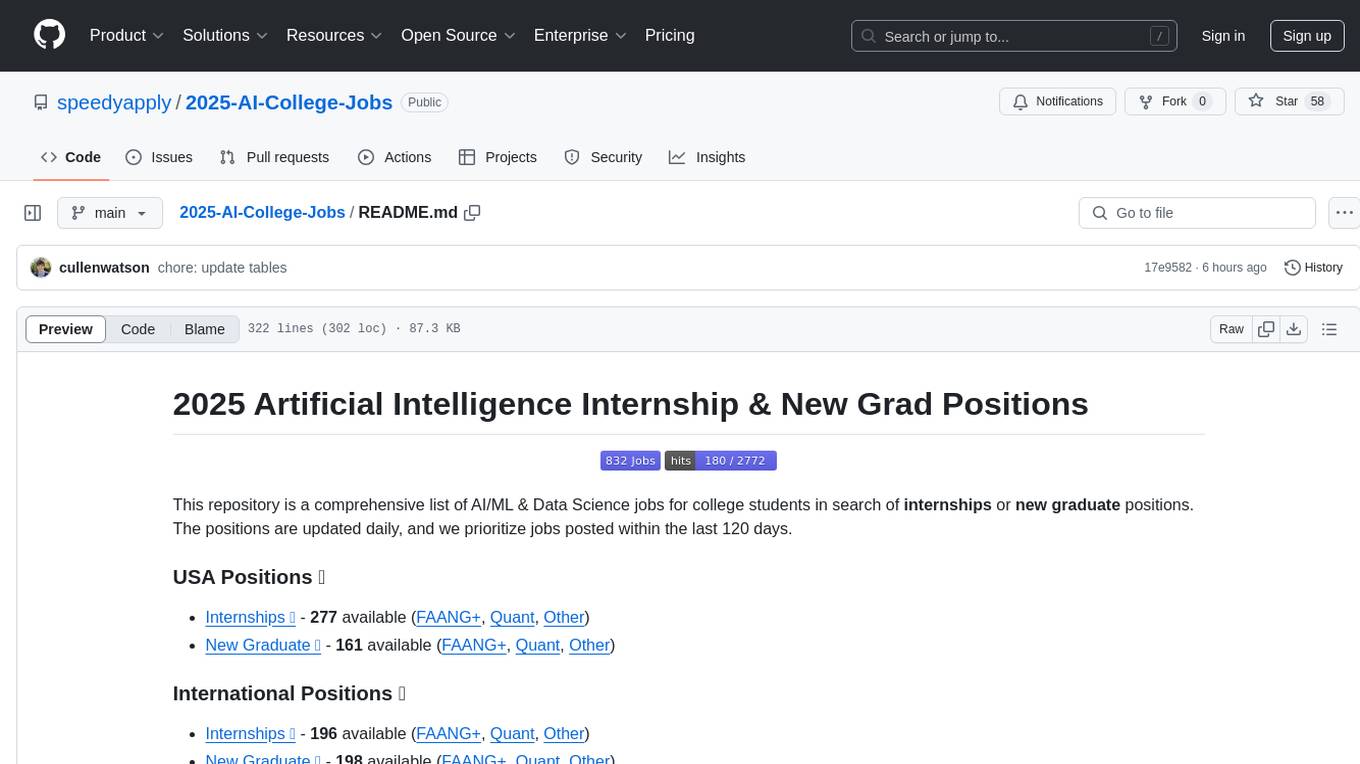
Task: Open the Actions tab
Action: tap(394, 157)
